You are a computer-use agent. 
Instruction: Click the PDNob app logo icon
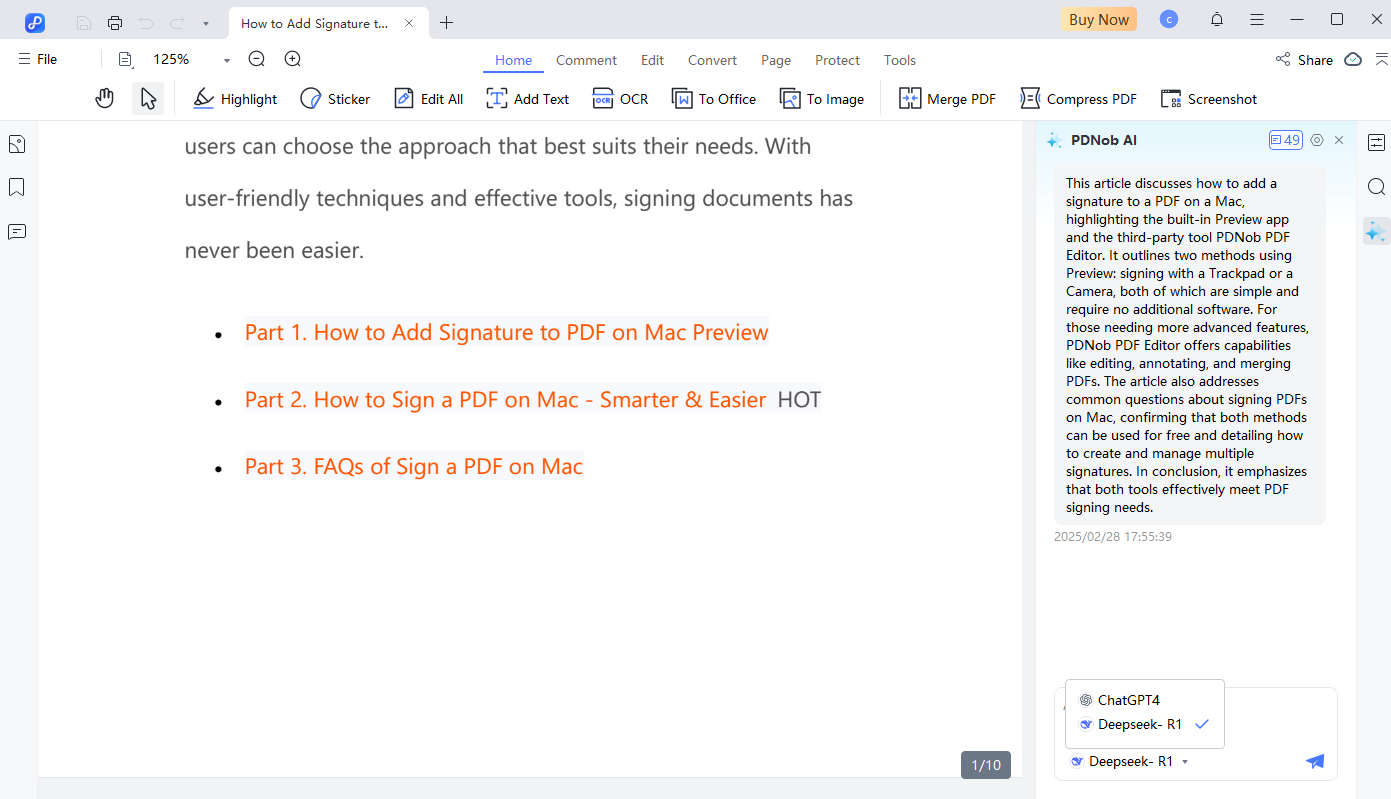tap(35, 22)
